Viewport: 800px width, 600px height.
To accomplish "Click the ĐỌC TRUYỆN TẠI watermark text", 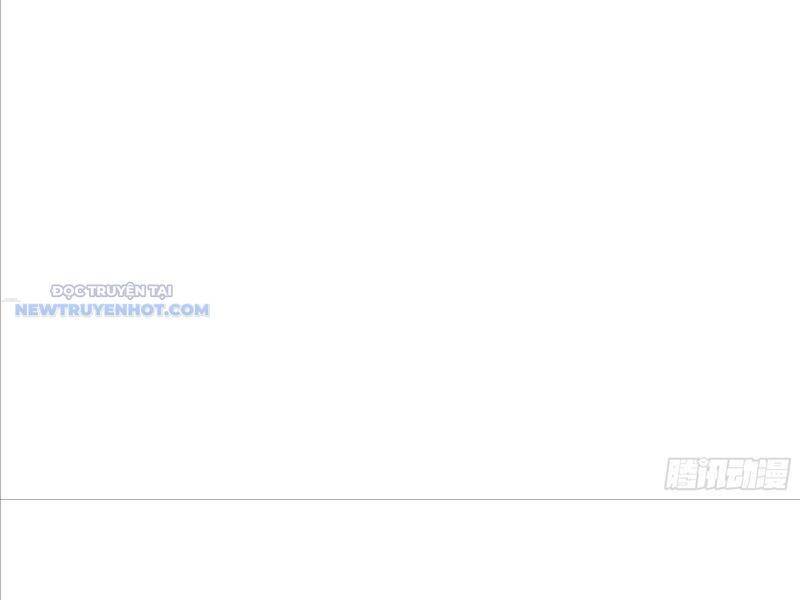I will pyautogui.click(x=112, y=291).
